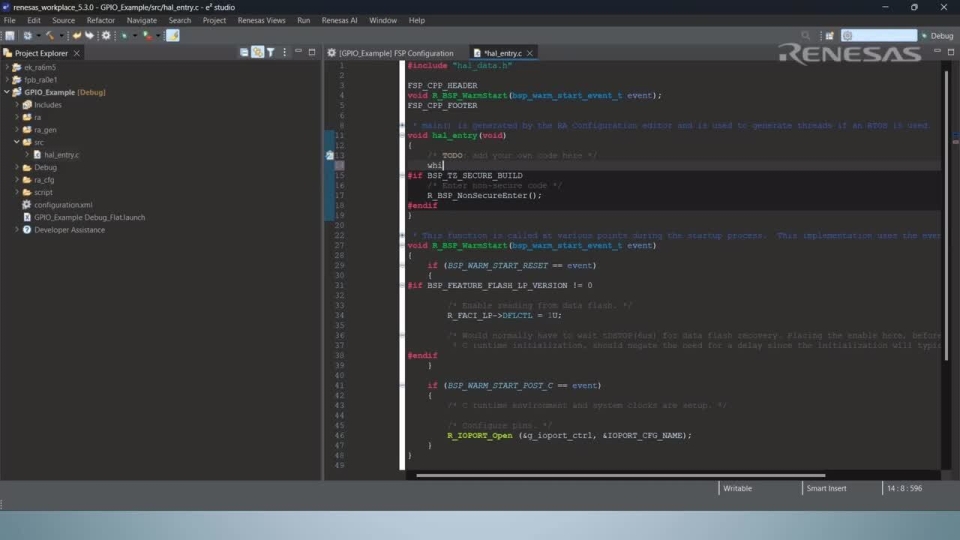This screenshot has width=960, height=540.
Task: Click the Writable status bar entry
Action: point(737,489)
